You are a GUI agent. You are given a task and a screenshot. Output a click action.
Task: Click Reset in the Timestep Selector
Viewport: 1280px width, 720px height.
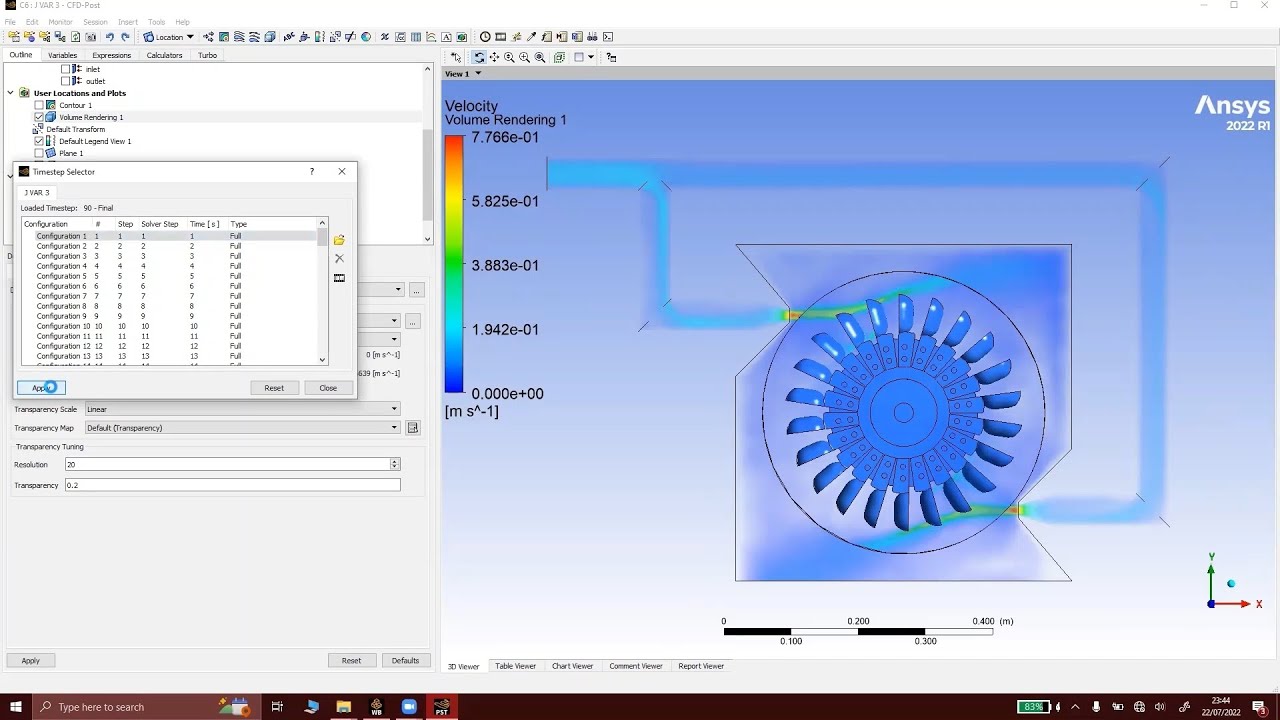[274, 388]
